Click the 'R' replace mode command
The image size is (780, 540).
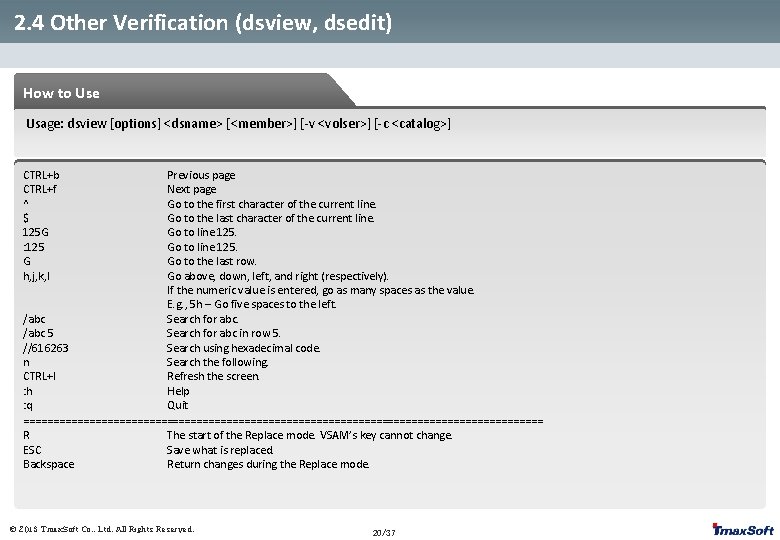pos(26,435)
